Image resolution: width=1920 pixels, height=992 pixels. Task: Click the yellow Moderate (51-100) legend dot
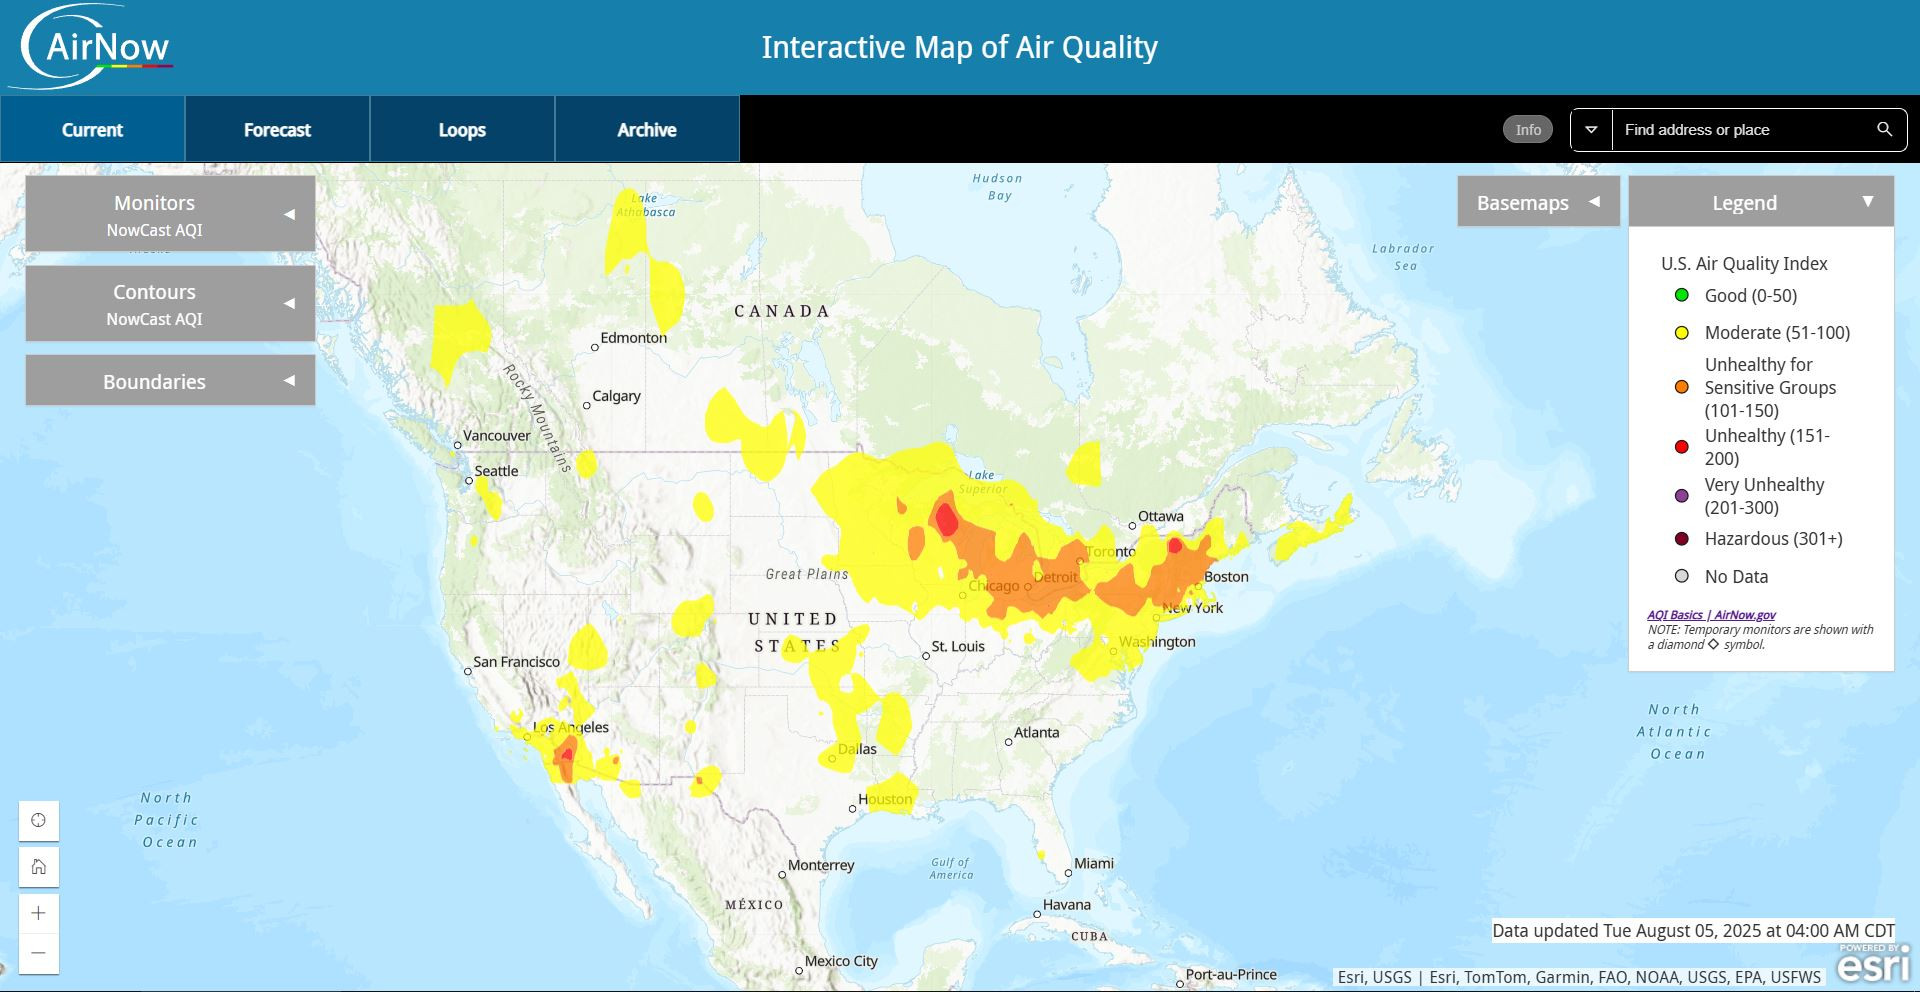point(1682,333)
